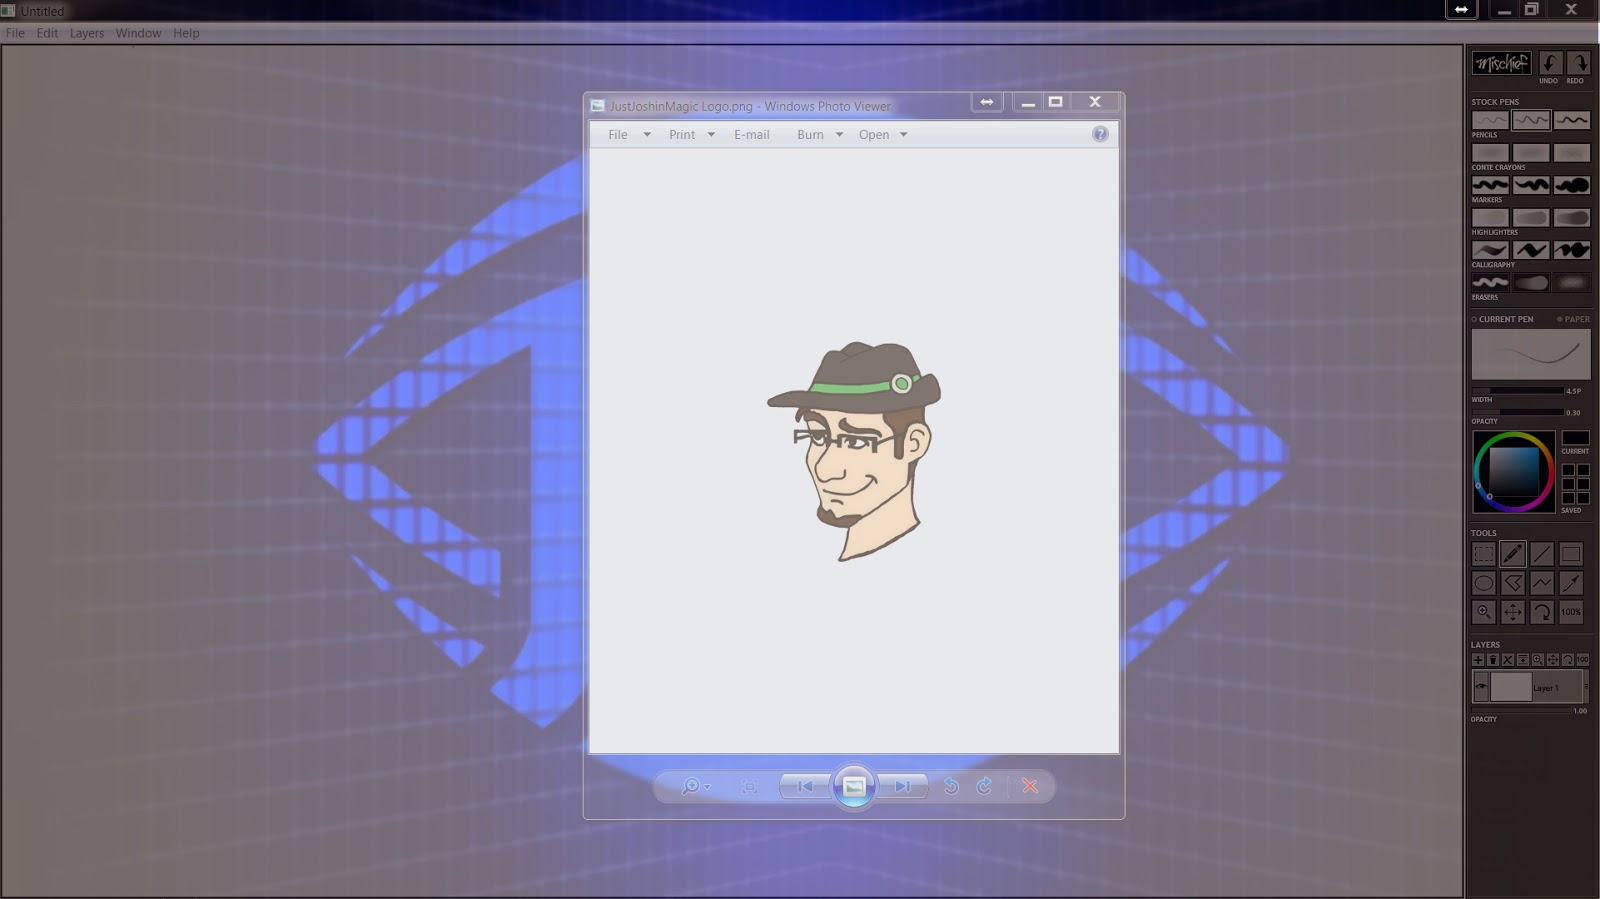Choose the last Conte Crayons pen
Screen dimensions: 1600x899
[1572, 153]
